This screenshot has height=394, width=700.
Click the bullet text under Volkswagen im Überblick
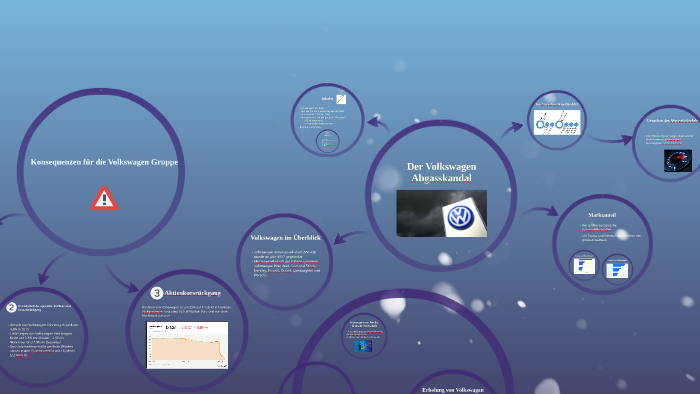pyautogui.click(x=286, y=263)
